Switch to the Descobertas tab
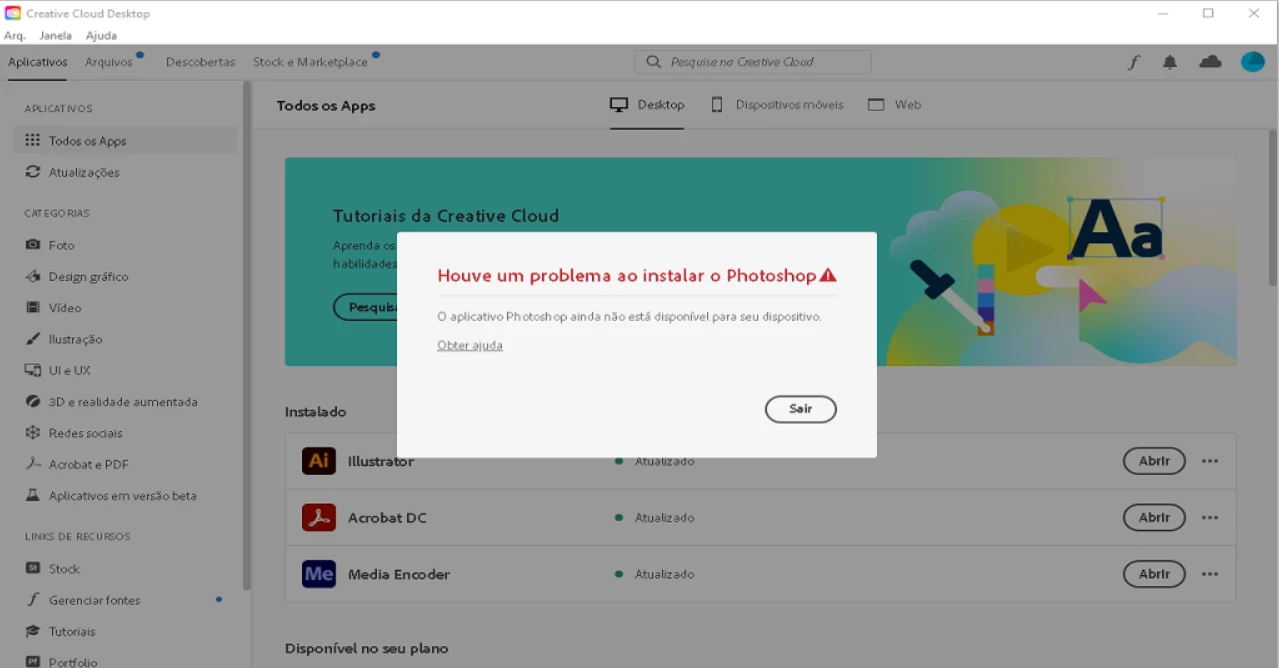This screenshot has width=1279, height=668. pyautogui.click(x=201, y=62)
